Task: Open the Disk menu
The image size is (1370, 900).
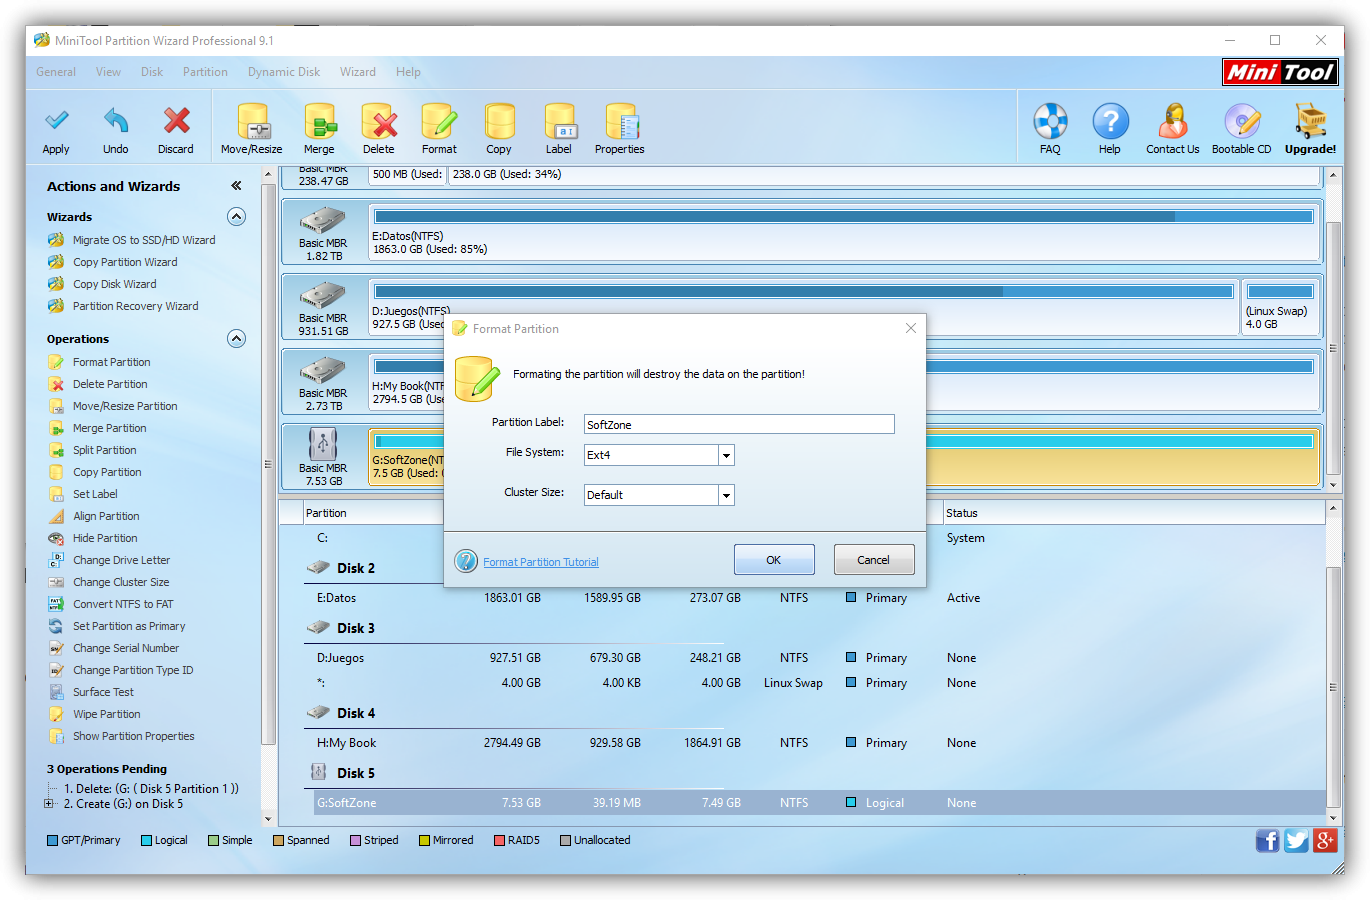Action: pyautogui.click(x=152, y=72)
